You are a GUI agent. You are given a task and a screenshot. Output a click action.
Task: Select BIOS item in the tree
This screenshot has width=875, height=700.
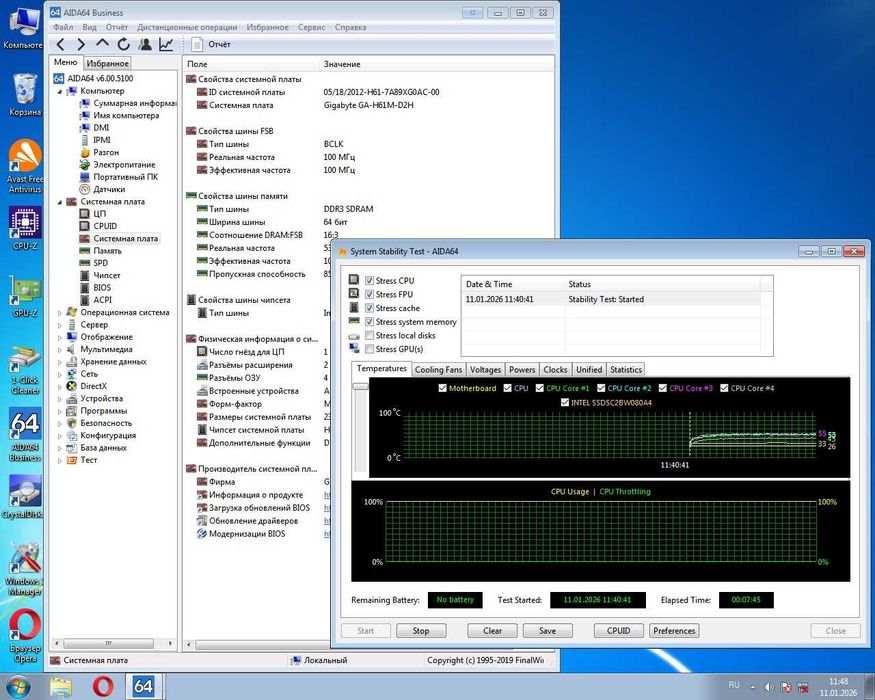pyautogui.click(x=95, y=287)
